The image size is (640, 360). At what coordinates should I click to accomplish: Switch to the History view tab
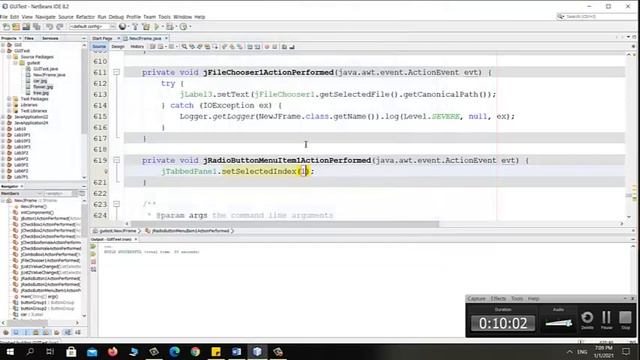(137, 47)
